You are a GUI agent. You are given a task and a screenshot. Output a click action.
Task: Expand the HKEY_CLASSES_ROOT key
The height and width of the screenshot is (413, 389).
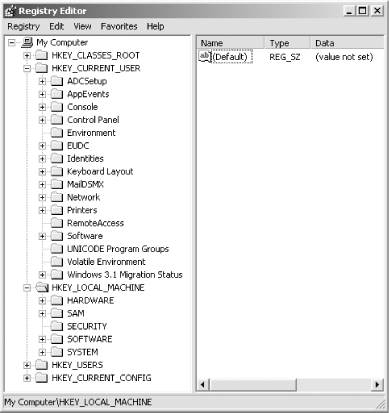click(27, 55)
